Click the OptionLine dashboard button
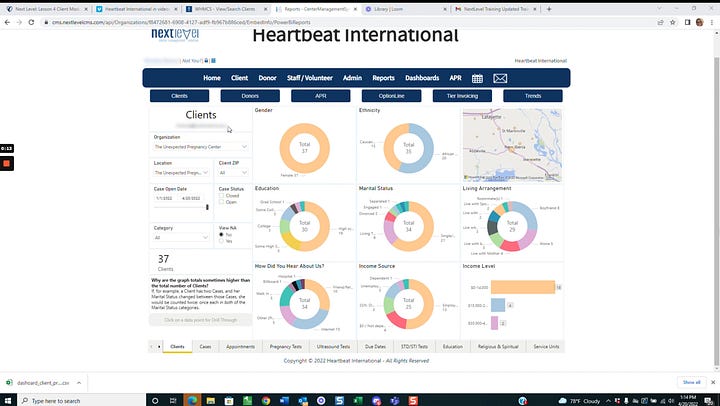Image resolution: width=720 pixels, height=406 pixels. click(x=392, y=96)
